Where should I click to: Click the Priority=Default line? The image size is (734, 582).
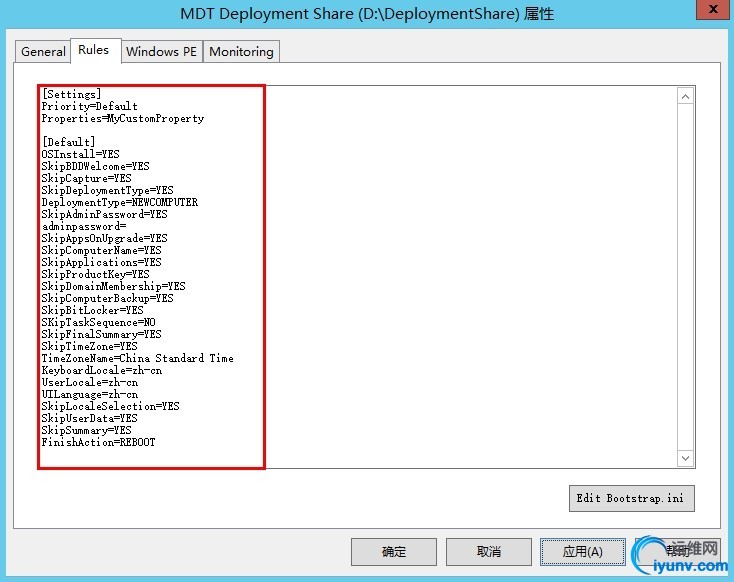tap(89, 106)
